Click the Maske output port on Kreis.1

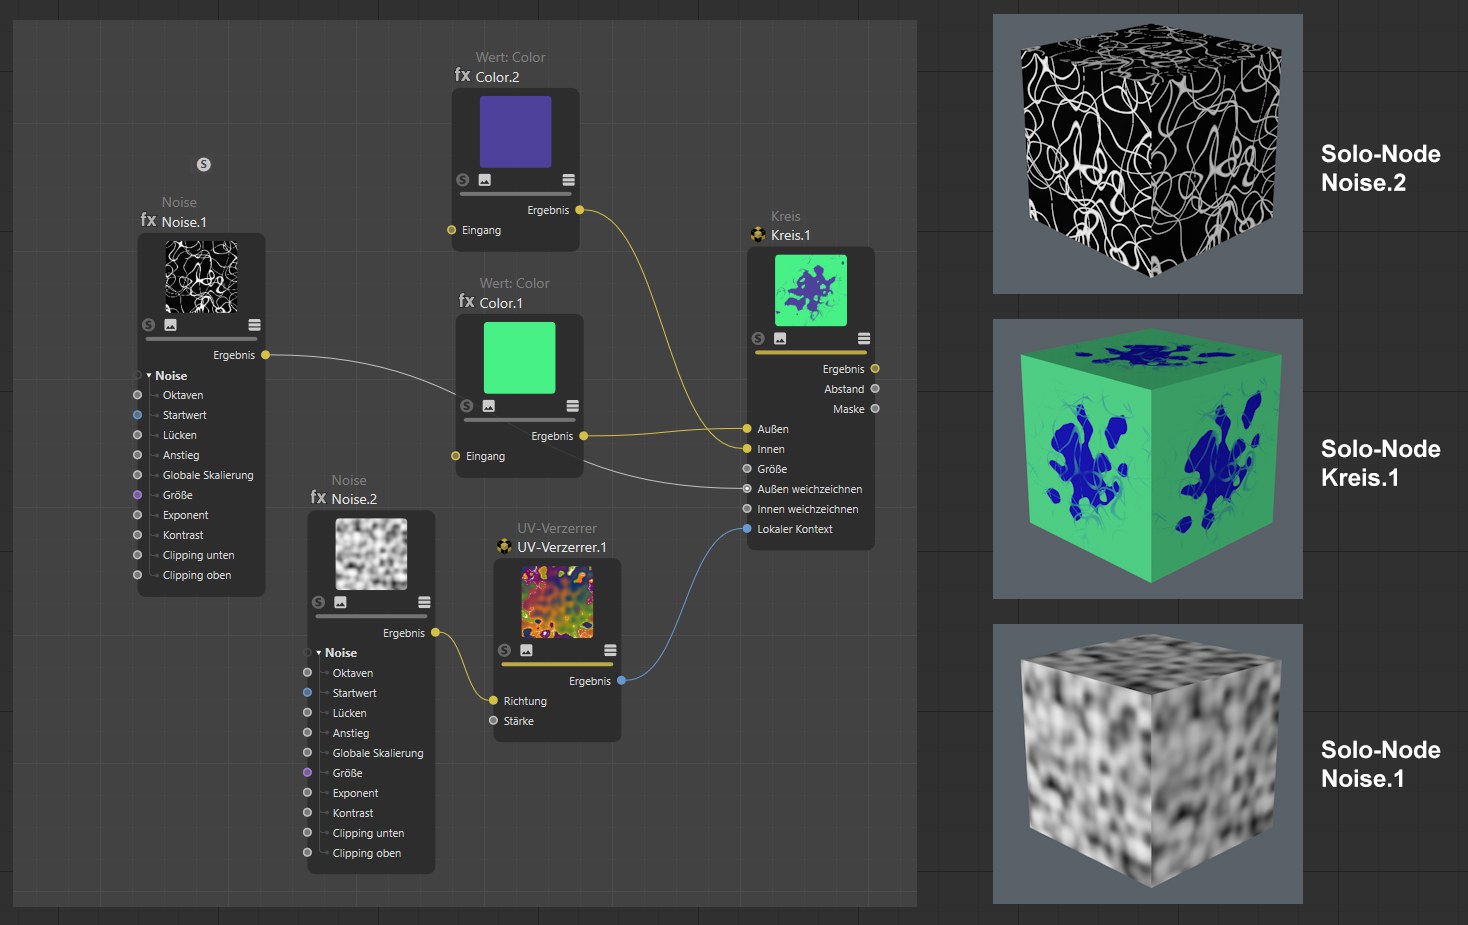coord(875,409)
